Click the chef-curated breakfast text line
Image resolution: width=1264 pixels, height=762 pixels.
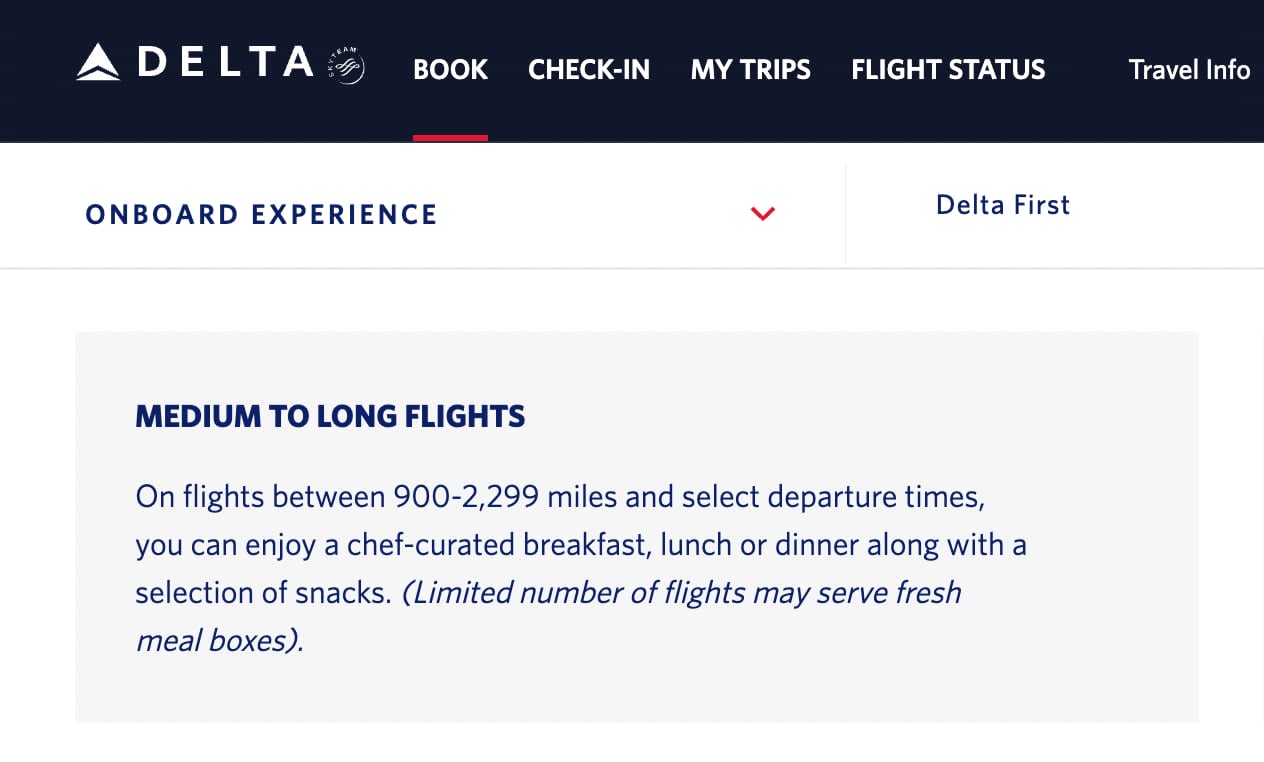point(580,545)
